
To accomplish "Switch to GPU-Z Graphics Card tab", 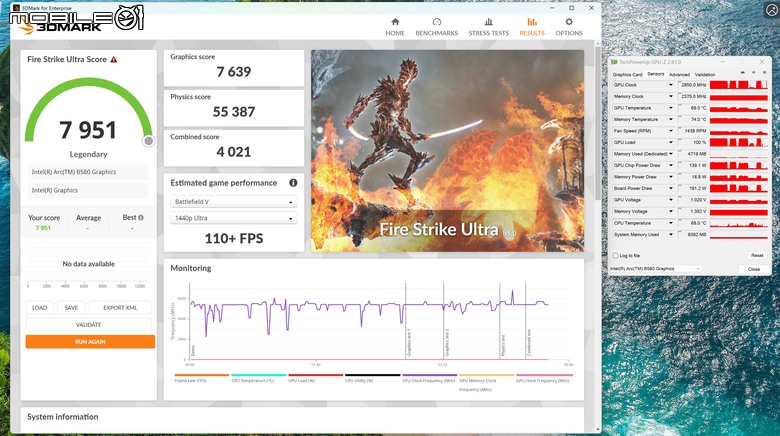I will click(627, 74).
